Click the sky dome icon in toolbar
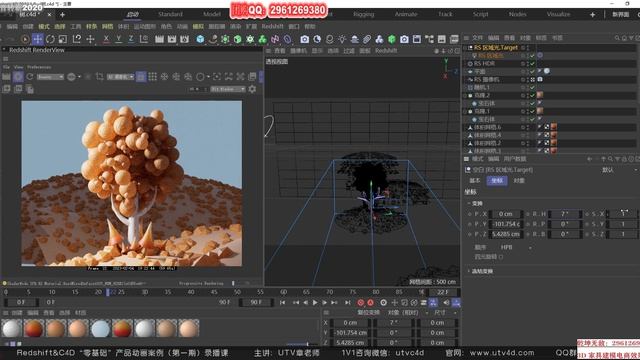Viewport: 640px width, 360px height. point(354,39)
